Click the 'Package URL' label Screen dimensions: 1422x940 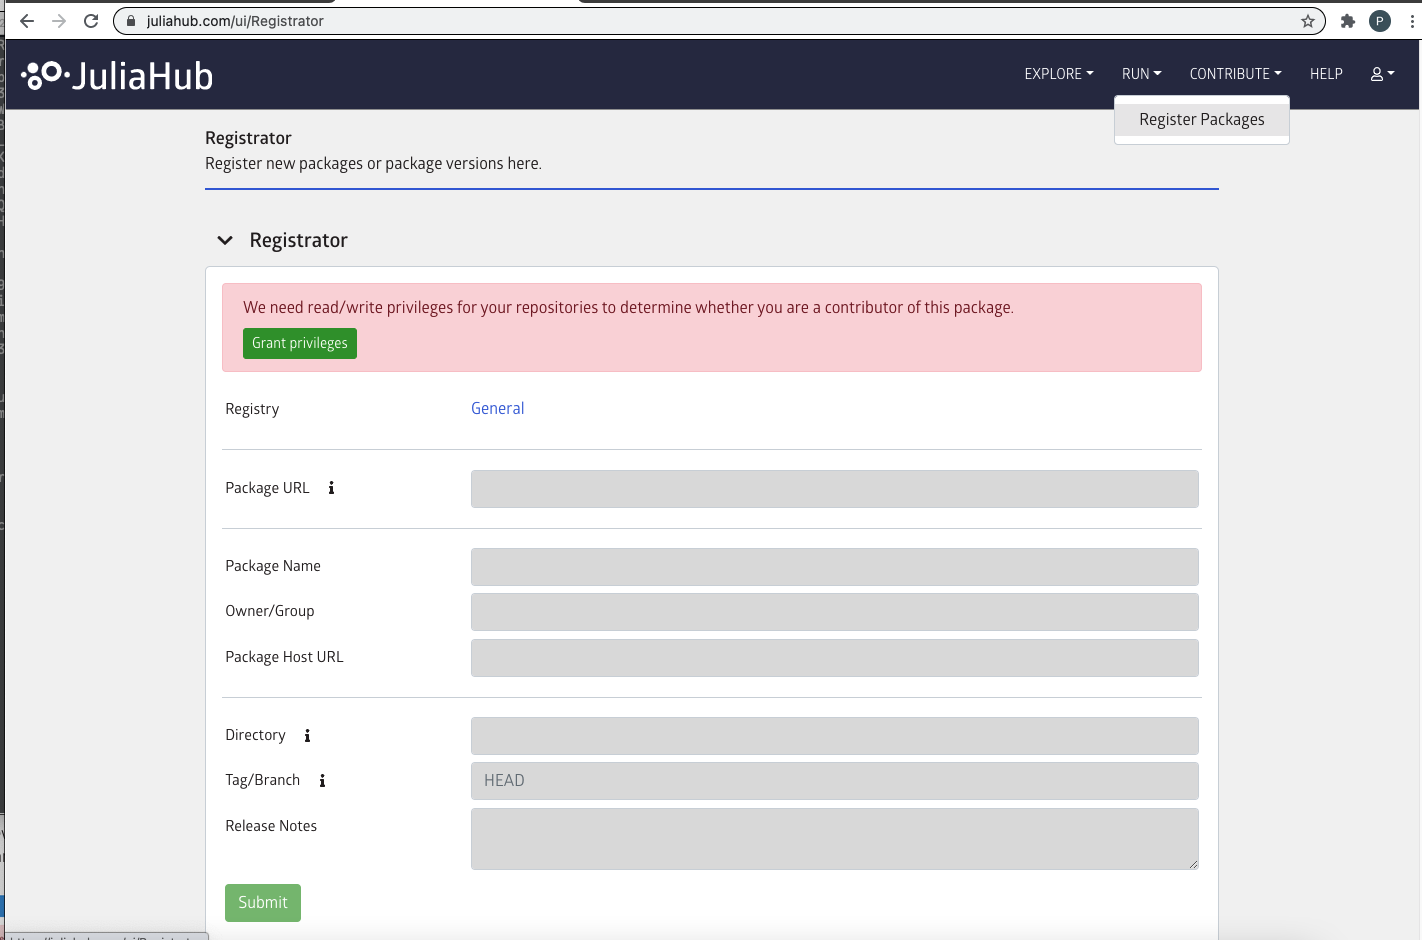(x=267, y=488)
